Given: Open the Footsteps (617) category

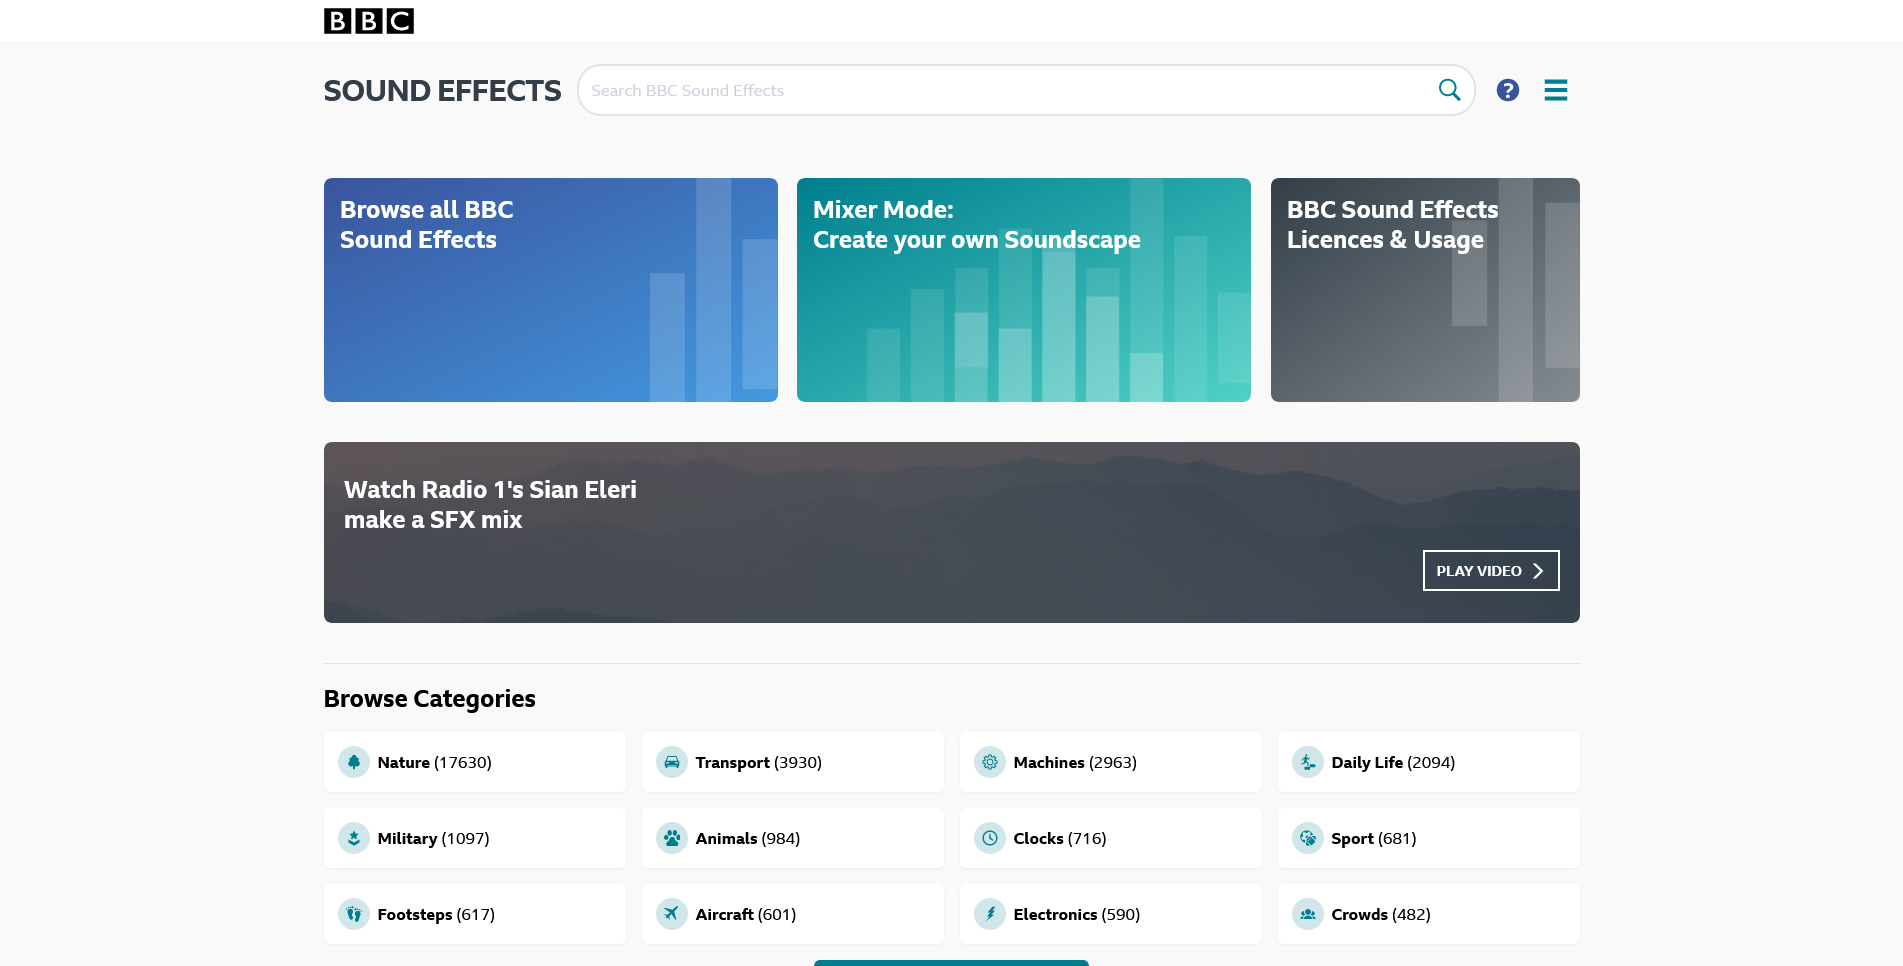Looking at the screenshot, I should click(475, 914).
